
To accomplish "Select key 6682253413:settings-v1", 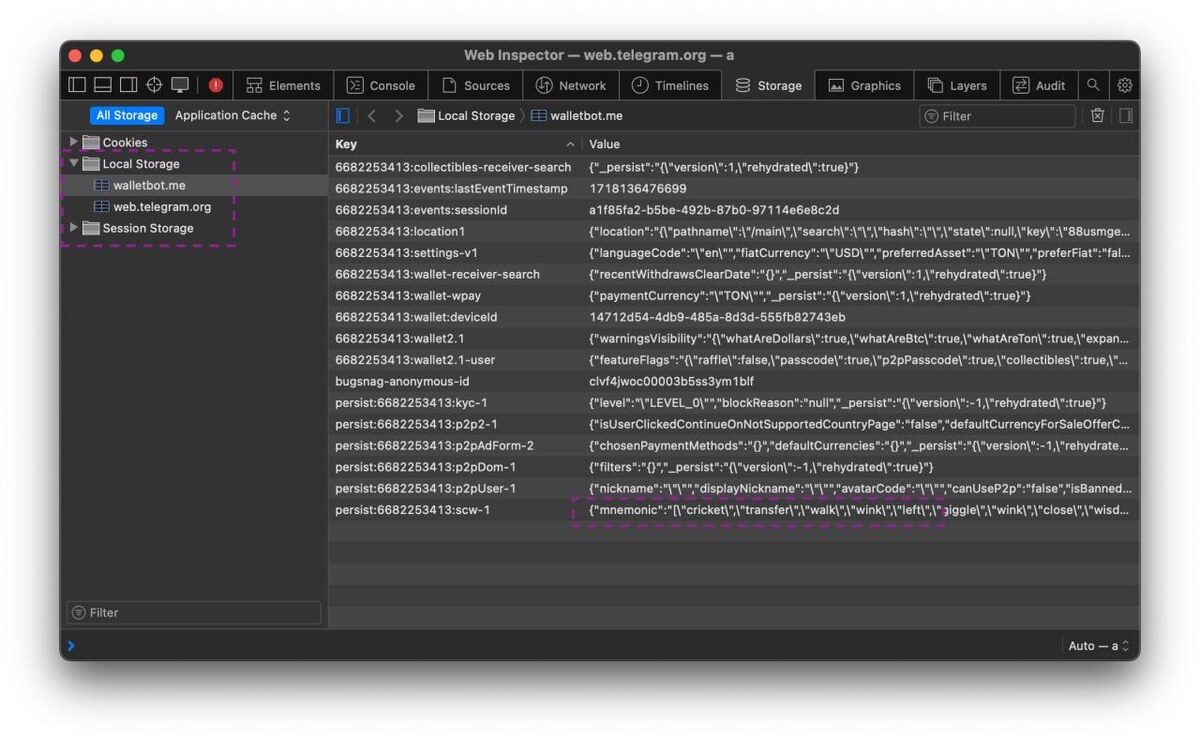I will (406, 253).
